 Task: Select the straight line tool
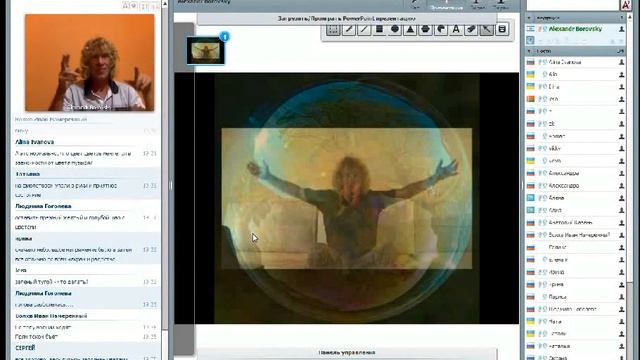click(x=364, y=29)
